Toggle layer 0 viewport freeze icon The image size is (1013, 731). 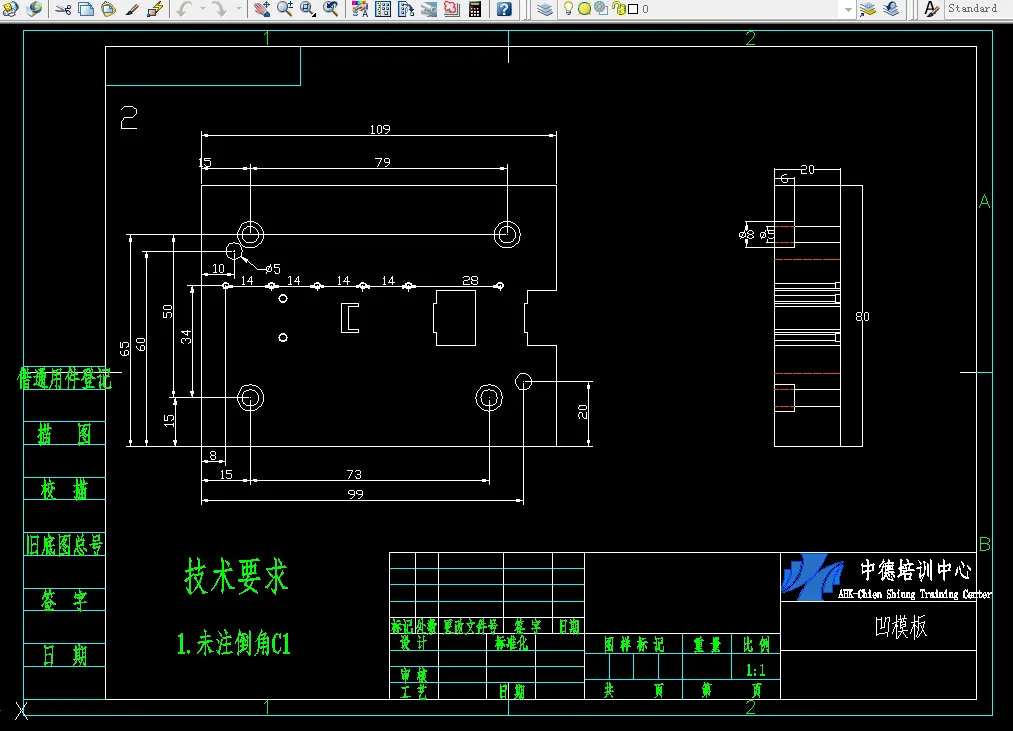tap(601, 8)
